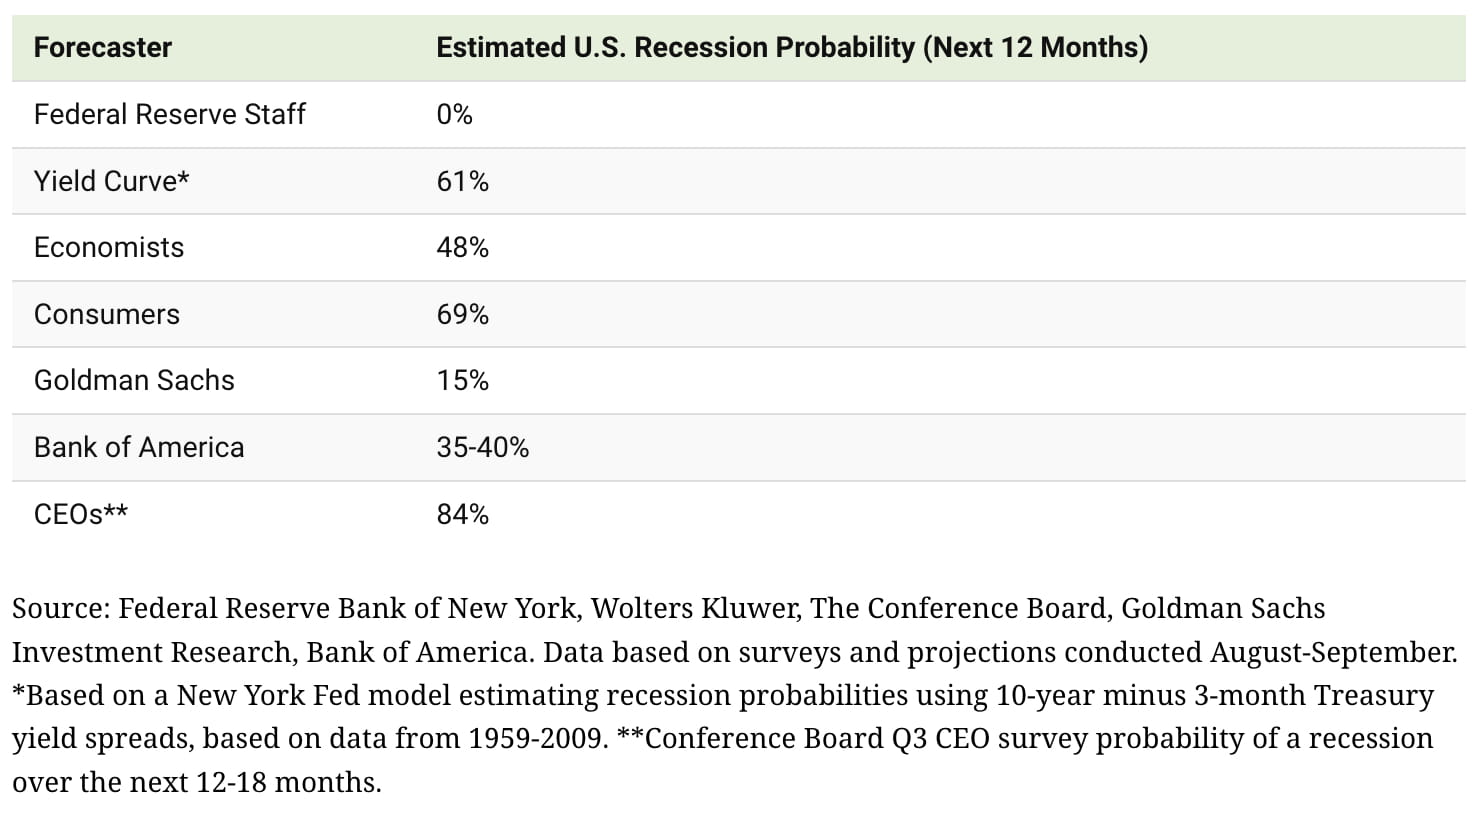Click the 48% probability value
The width and height of the screenshot is (1482, 826).
coord(462,247)
